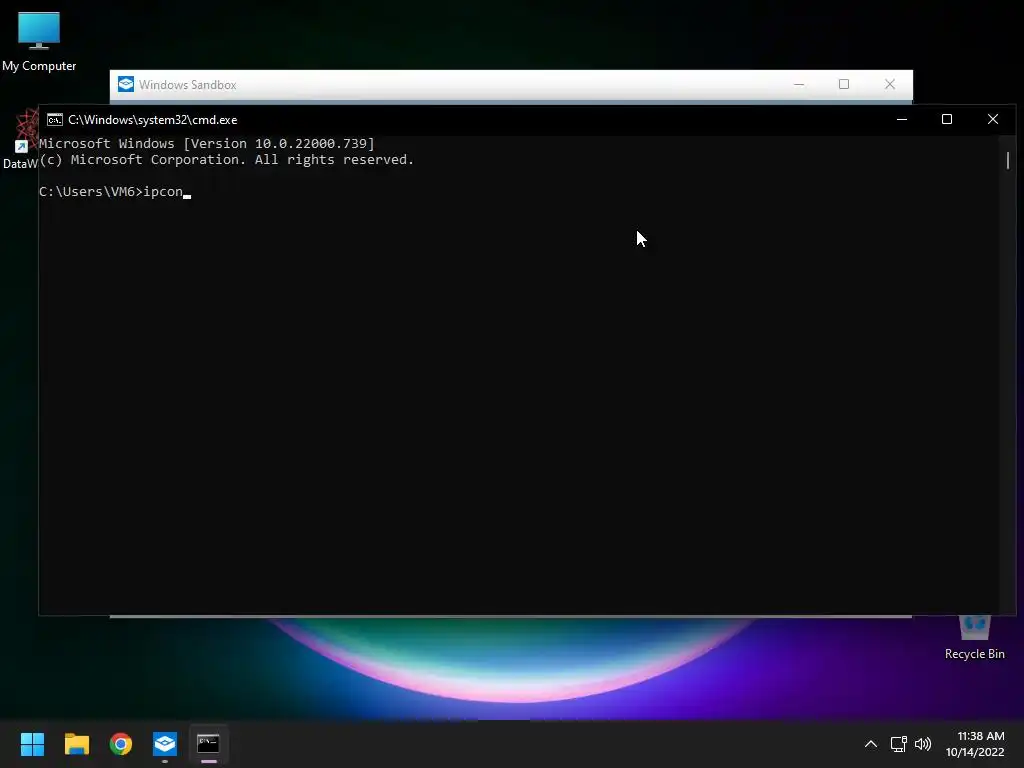Maximize the cmd.exe window
Image resolution: width=1024 pixels, height=768 pixels.
[x=947, y=120]
